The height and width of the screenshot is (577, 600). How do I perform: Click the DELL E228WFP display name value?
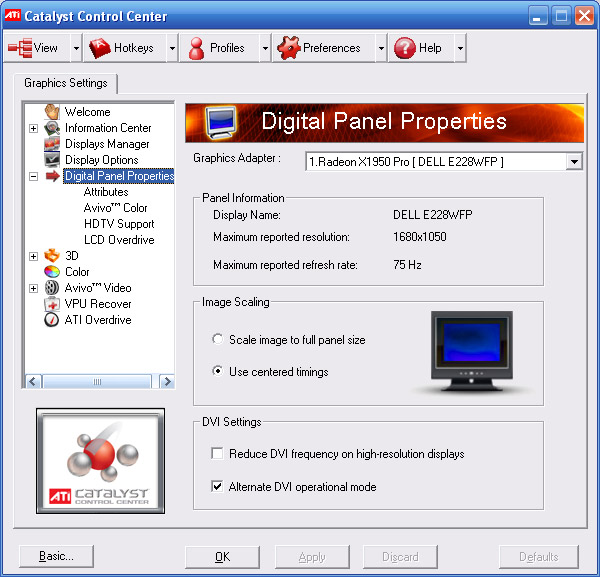pos(432,215)
